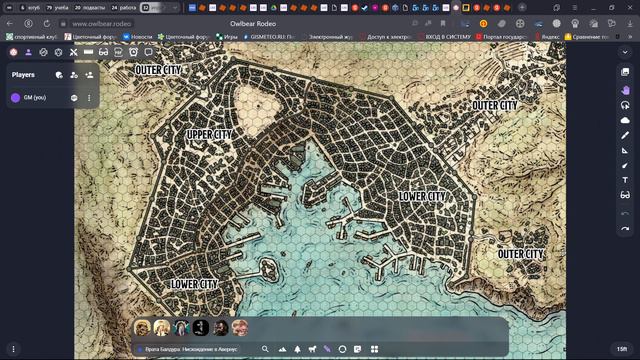
Task: Open the browser hamburger menu in the title bar
Action: coord(575,7)
